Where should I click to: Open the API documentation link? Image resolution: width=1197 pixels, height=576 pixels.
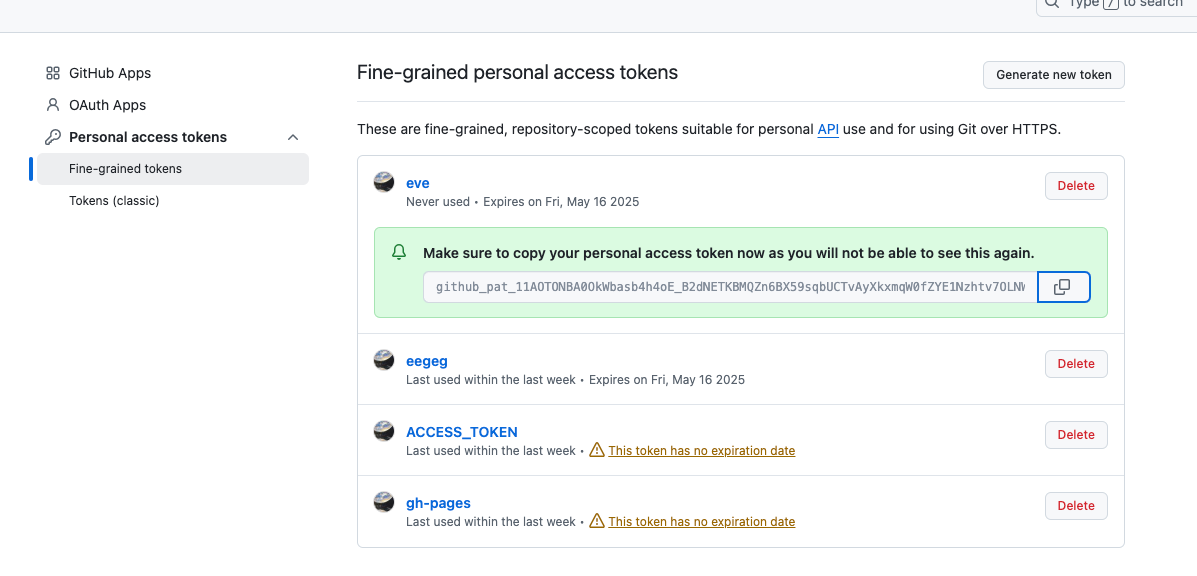pos(828,129)
